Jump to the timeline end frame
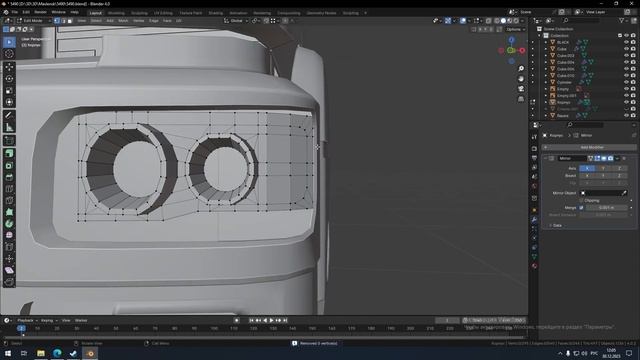This screenshot has width=640, height=360. pyautogui.click(x=285, y=320)
